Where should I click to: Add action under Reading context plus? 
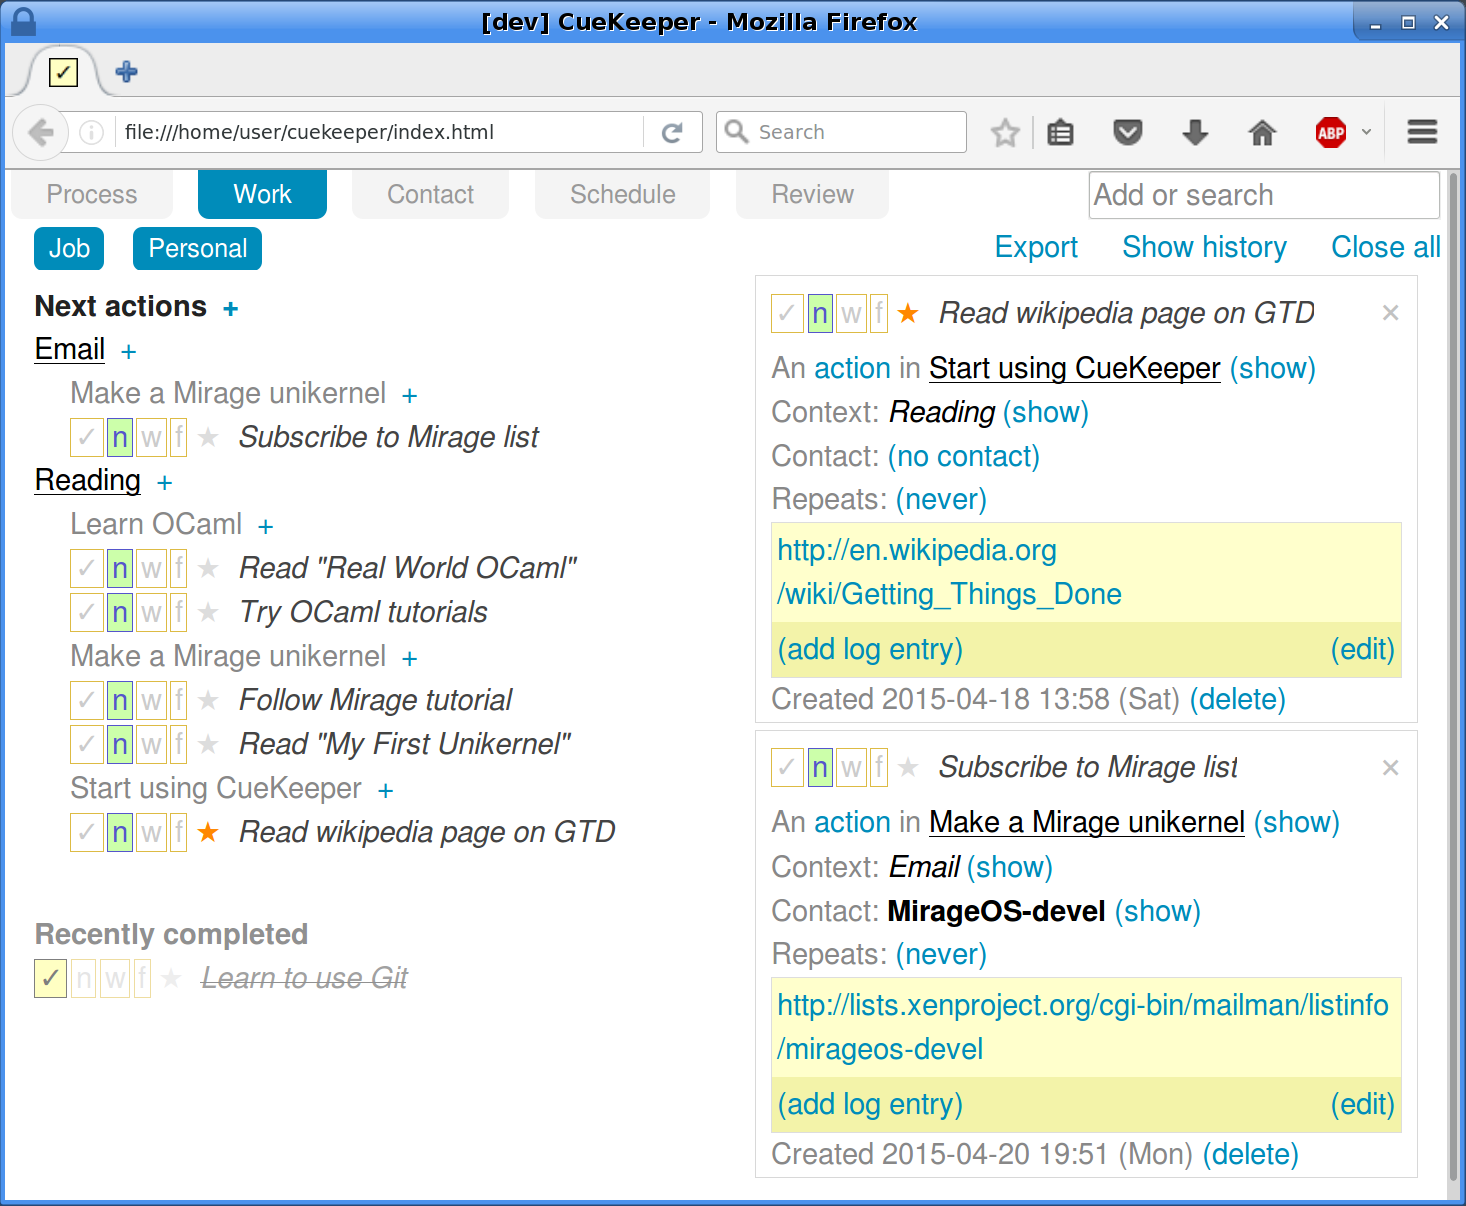[x=165, y=483]
